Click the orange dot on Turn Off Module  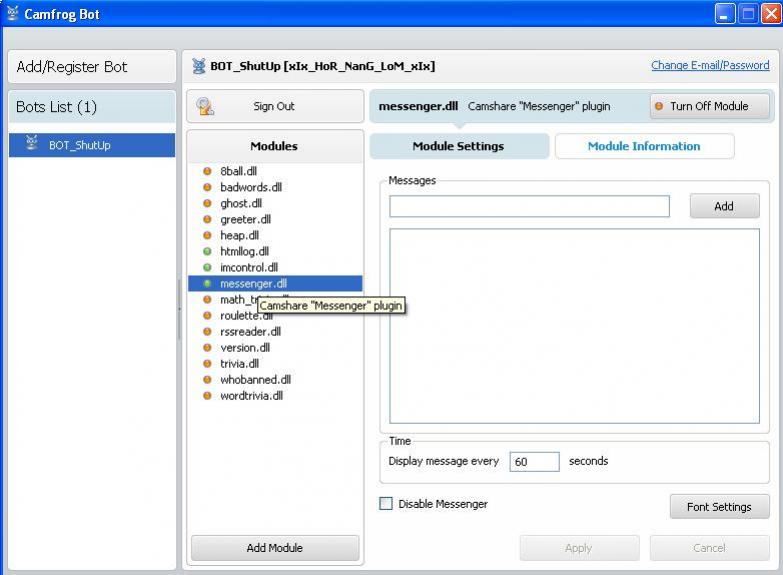tap(659, 106)
